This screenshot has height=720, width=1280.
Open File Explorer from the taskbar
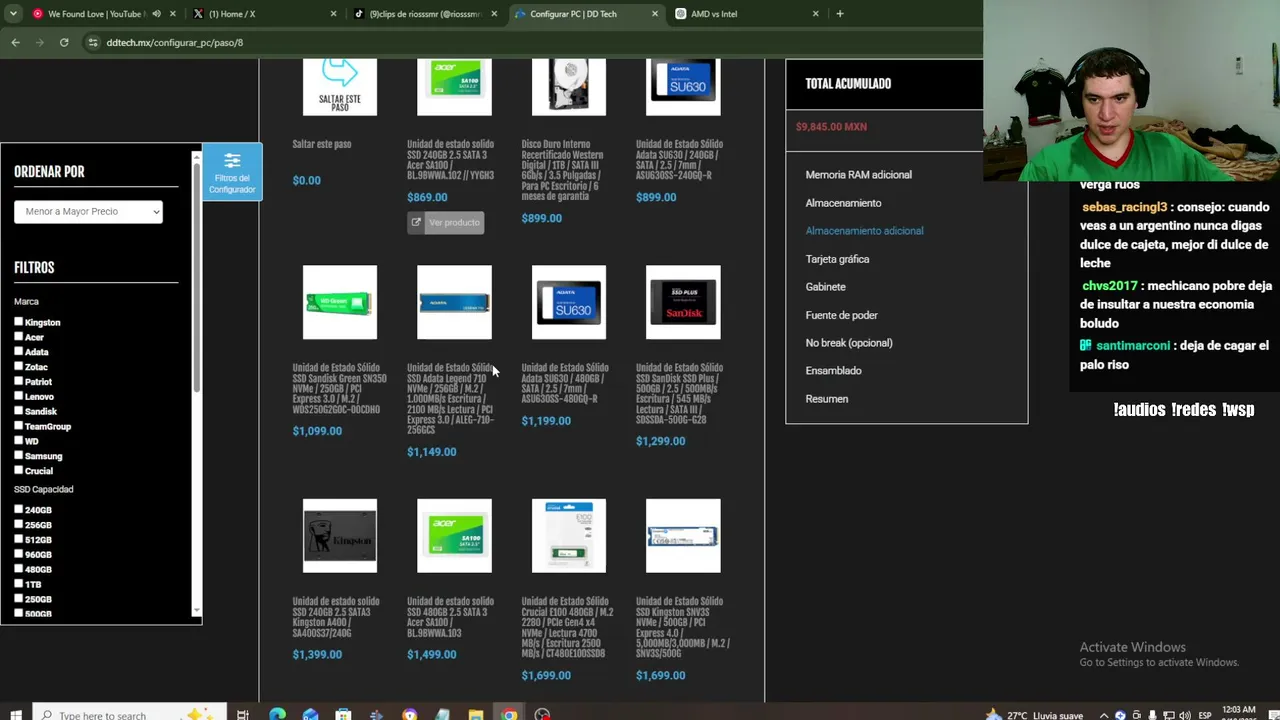475,714
